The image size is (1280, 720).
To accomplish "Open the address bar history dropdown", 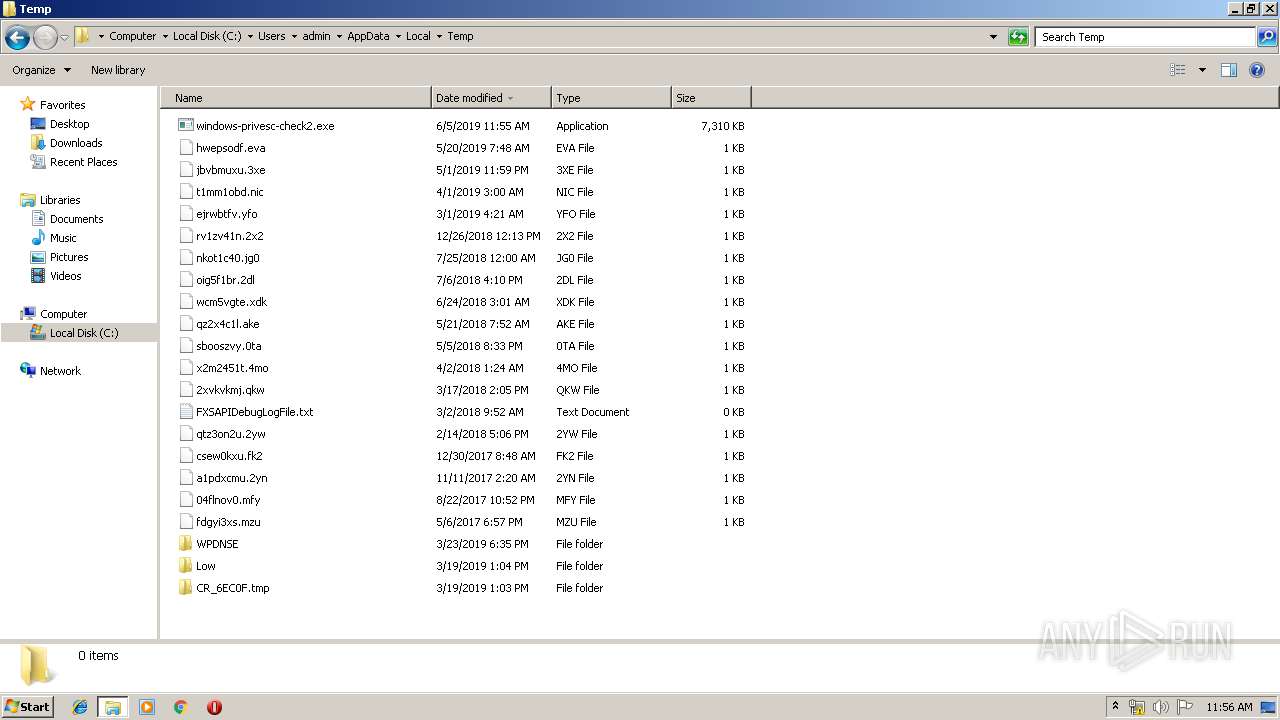I will tap(993, 37).
